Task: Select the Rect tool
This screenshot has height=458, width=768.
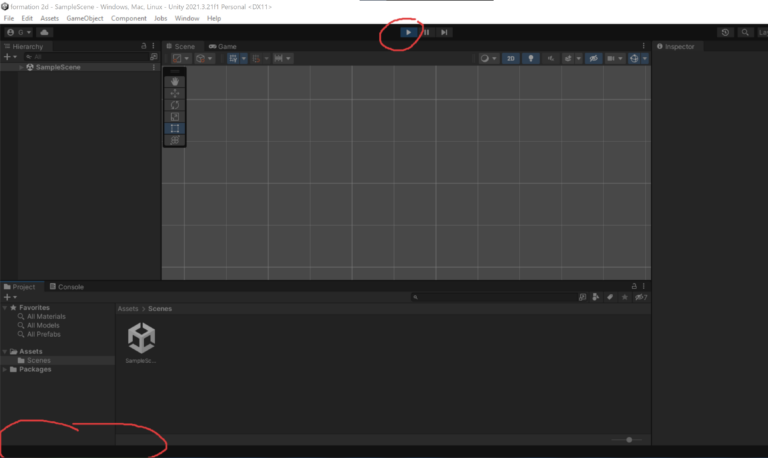Action: click(175, 128)
